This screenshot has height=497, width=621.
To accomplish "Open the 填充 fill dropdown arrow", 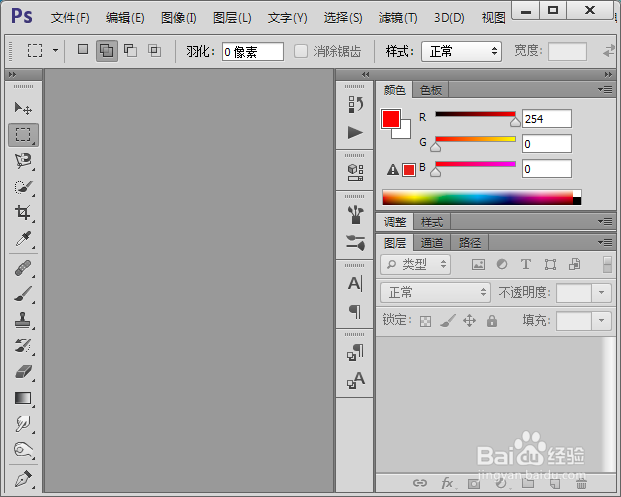I will 601,320.
